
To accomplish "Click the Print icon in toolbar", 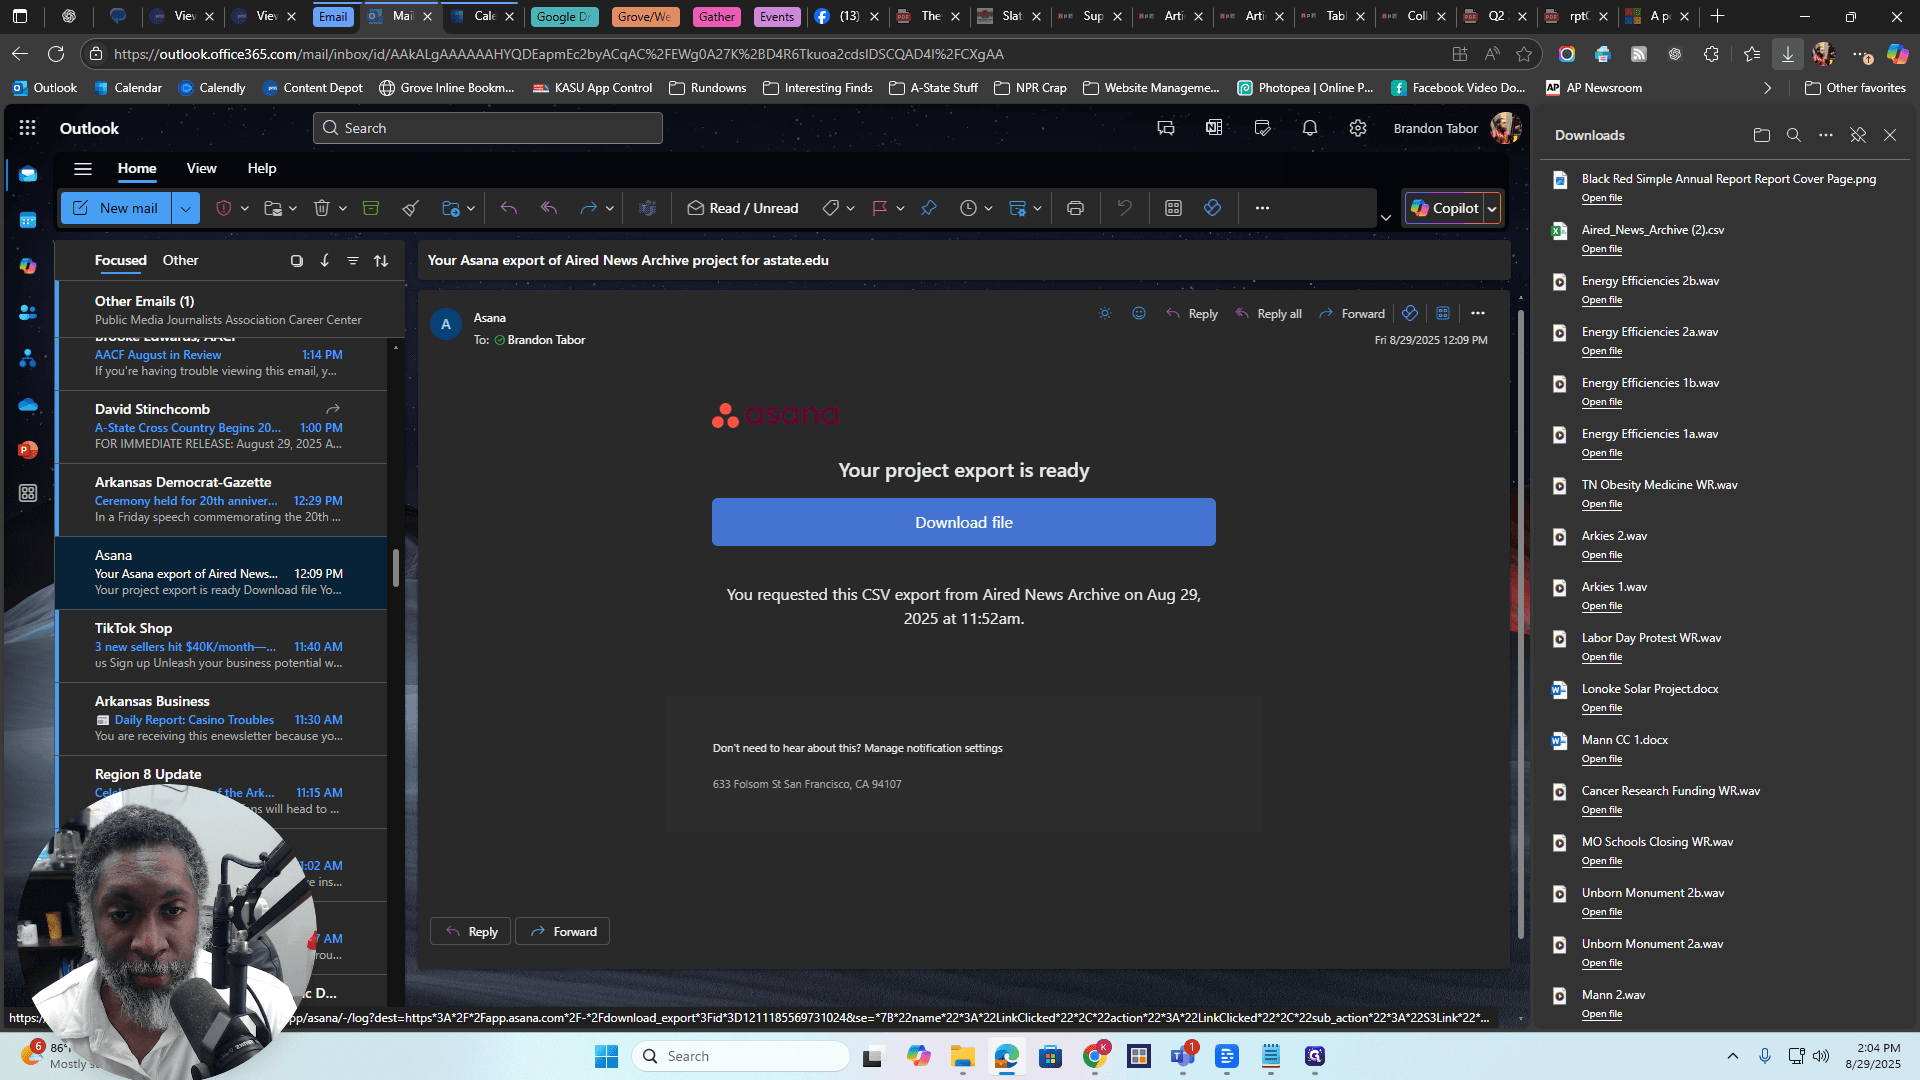I will [1075, 208].
